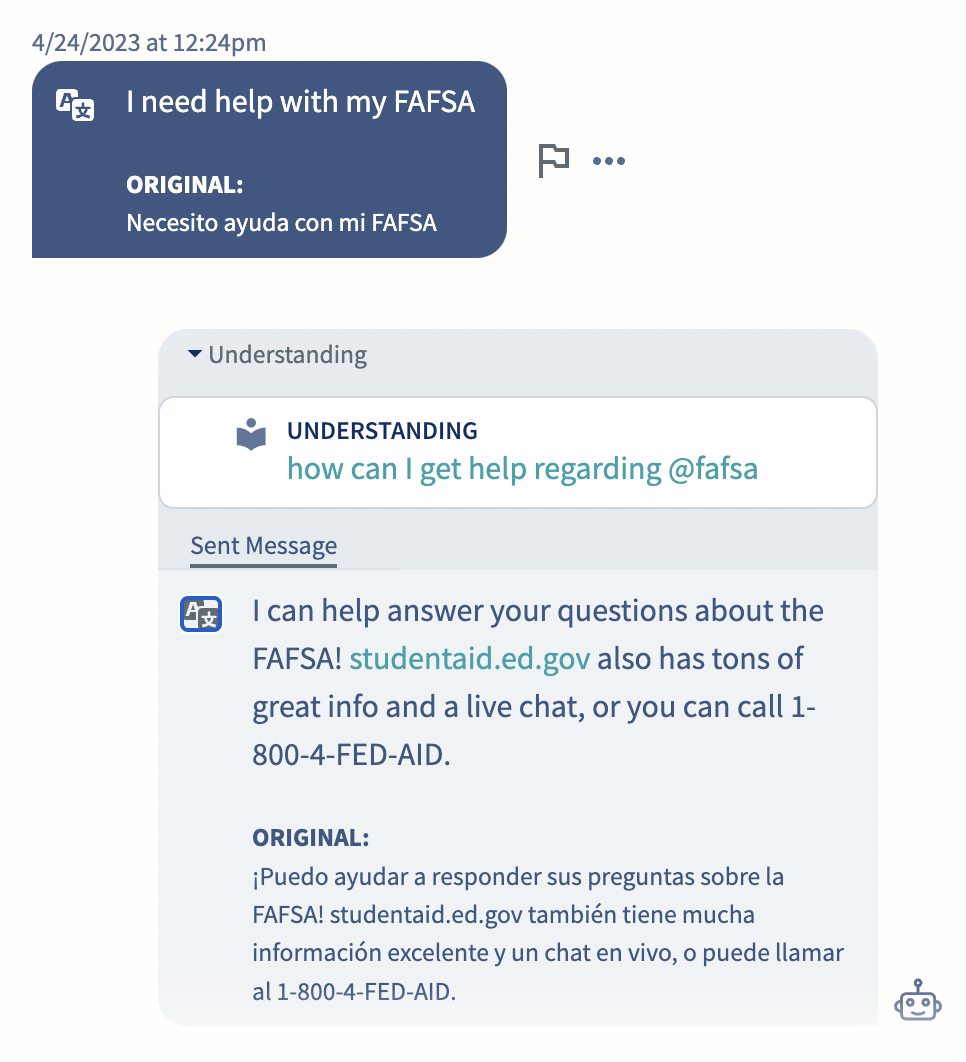Collapse the Understanding section triangle
966x1062 pixels.
pos(194,354)
